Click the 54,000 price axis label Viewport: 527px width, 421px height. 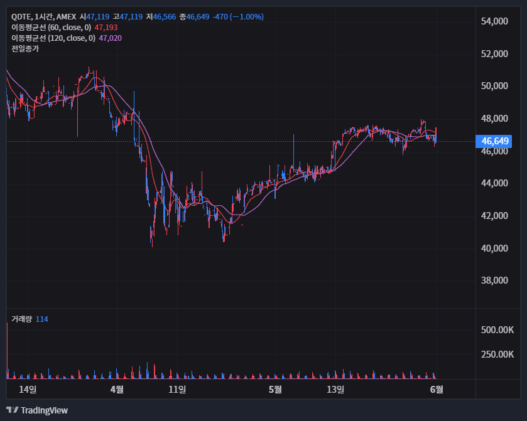494,21
